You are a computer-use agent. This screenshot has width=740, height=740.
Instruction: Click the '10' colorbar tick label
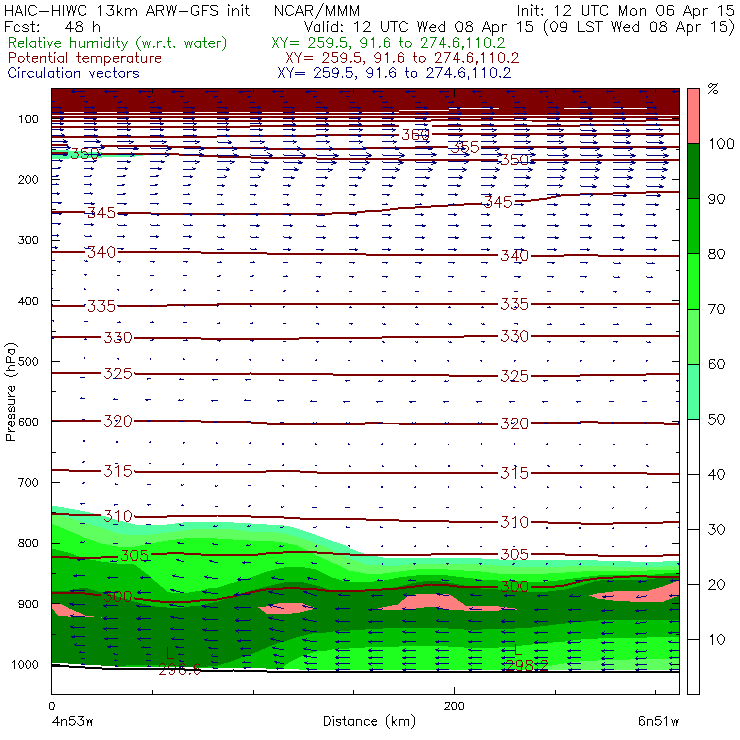click(x=716, y=639)
